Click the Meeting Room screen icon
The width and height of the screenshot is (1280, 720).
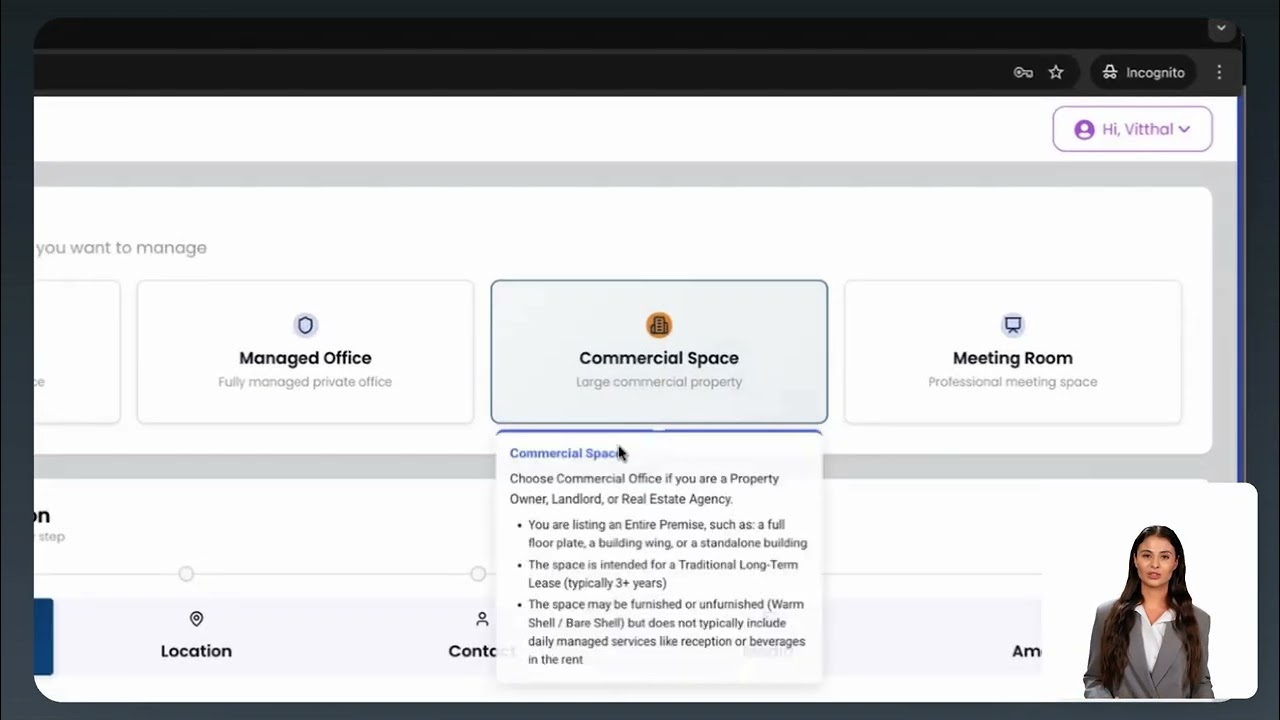[x=1013, y=325]
